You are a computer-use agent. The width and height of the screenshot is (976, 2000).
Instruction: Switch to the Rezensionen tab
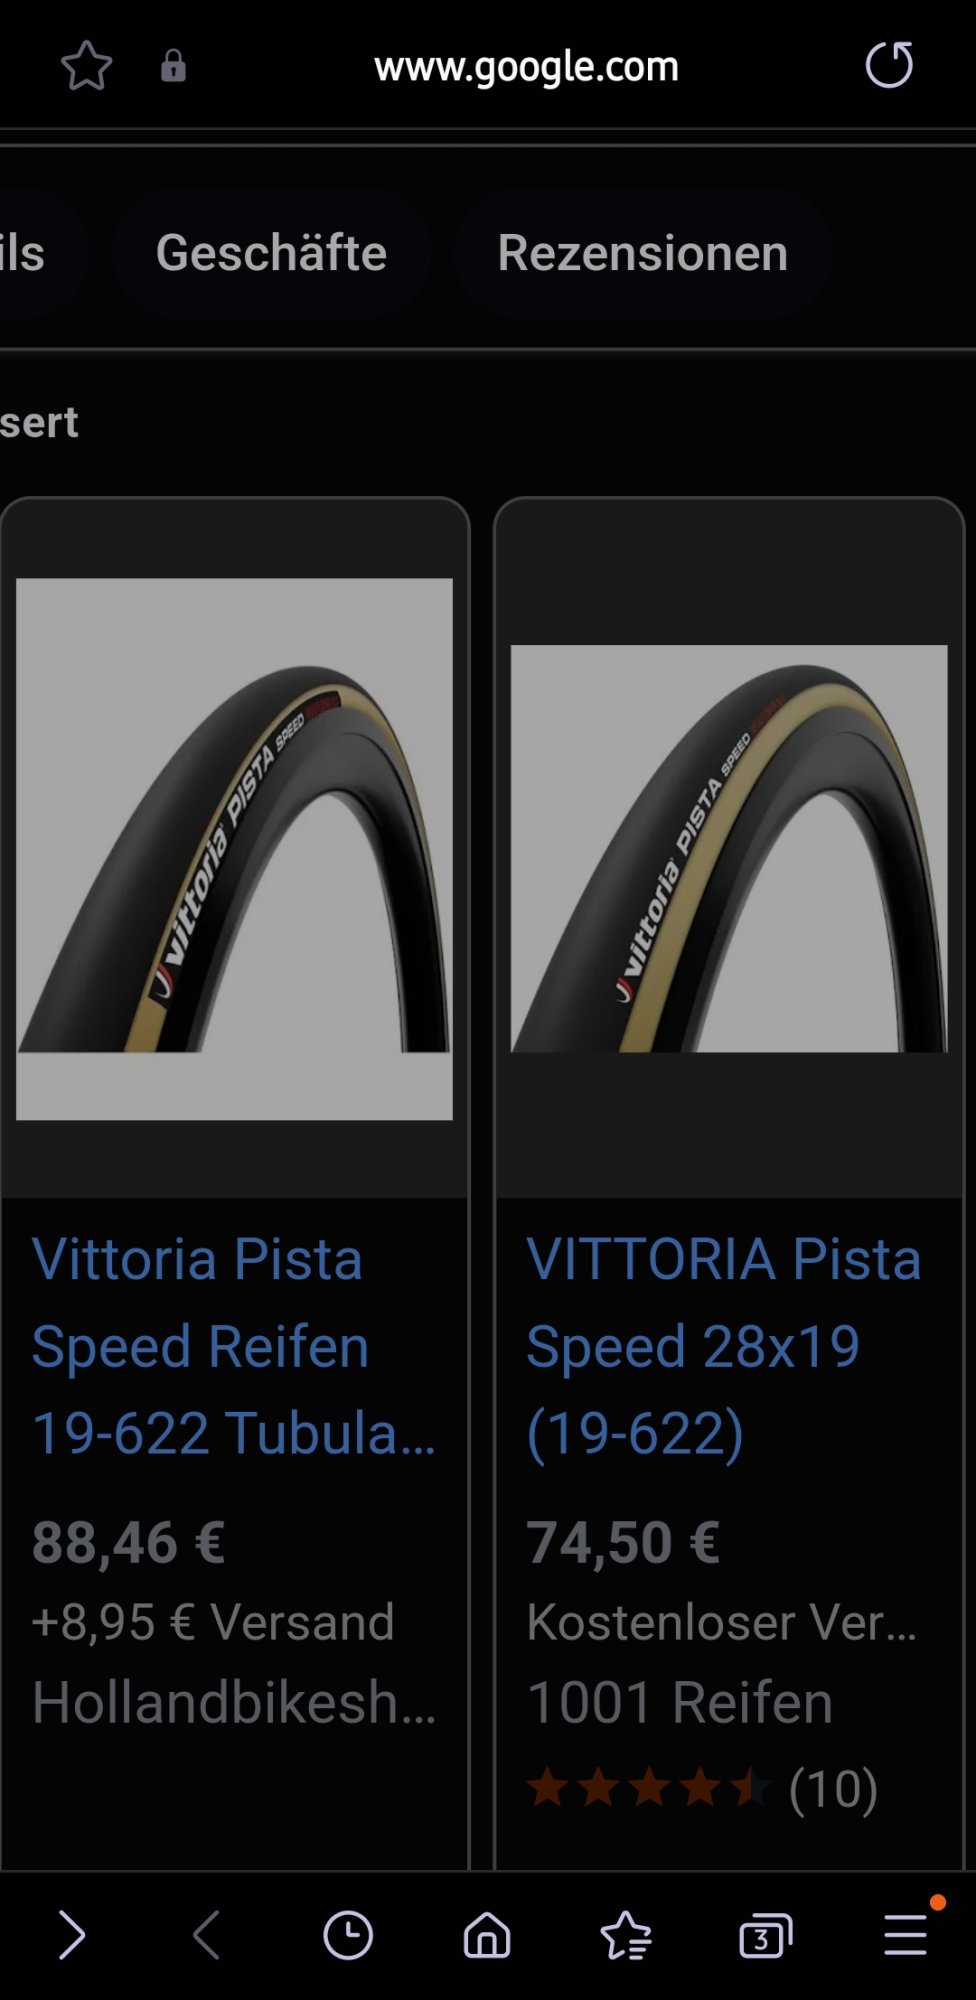643,252
